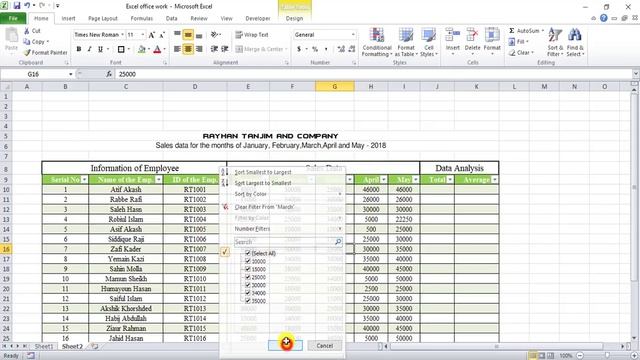Choose Sort Smallest to Largest
640x360 pixels.
pos(263,172)
